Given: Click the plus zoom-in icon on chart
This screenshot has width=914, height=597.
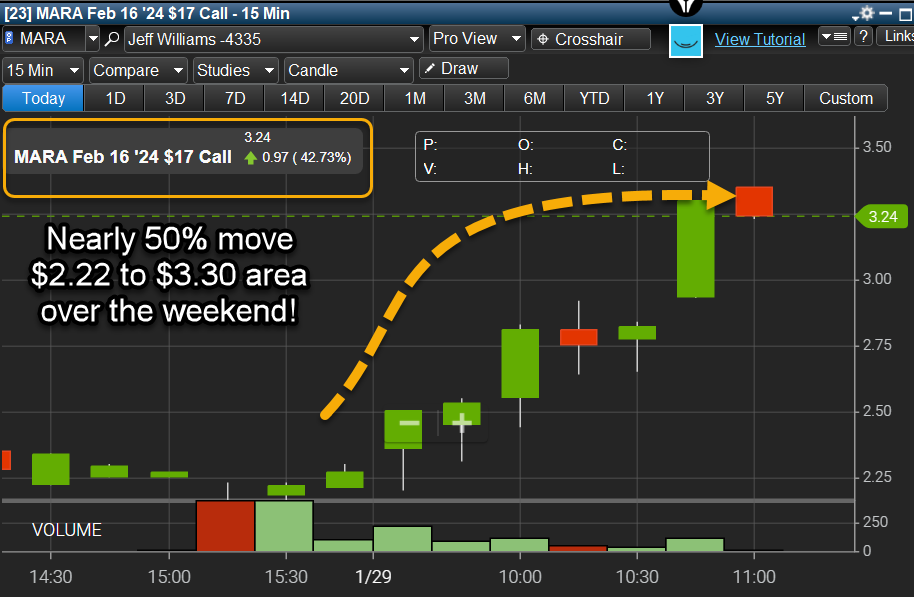Looking at the screenshot, I should (x=461, y=422).
